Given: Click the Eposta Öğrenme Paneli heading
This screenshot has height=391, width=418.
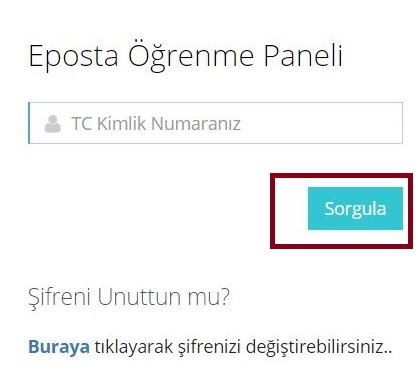Looking at the screenshot, I should tap(186, 56).
